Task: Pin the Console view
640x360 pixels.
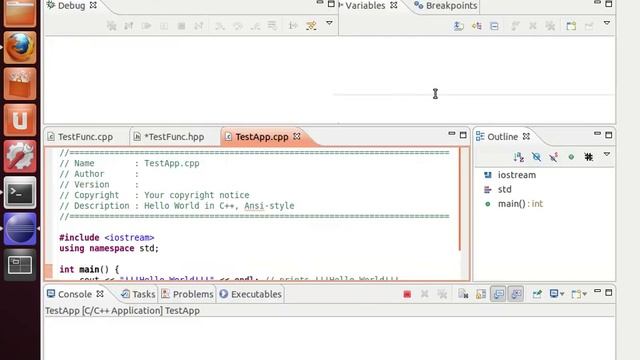Action: [537, 294]
